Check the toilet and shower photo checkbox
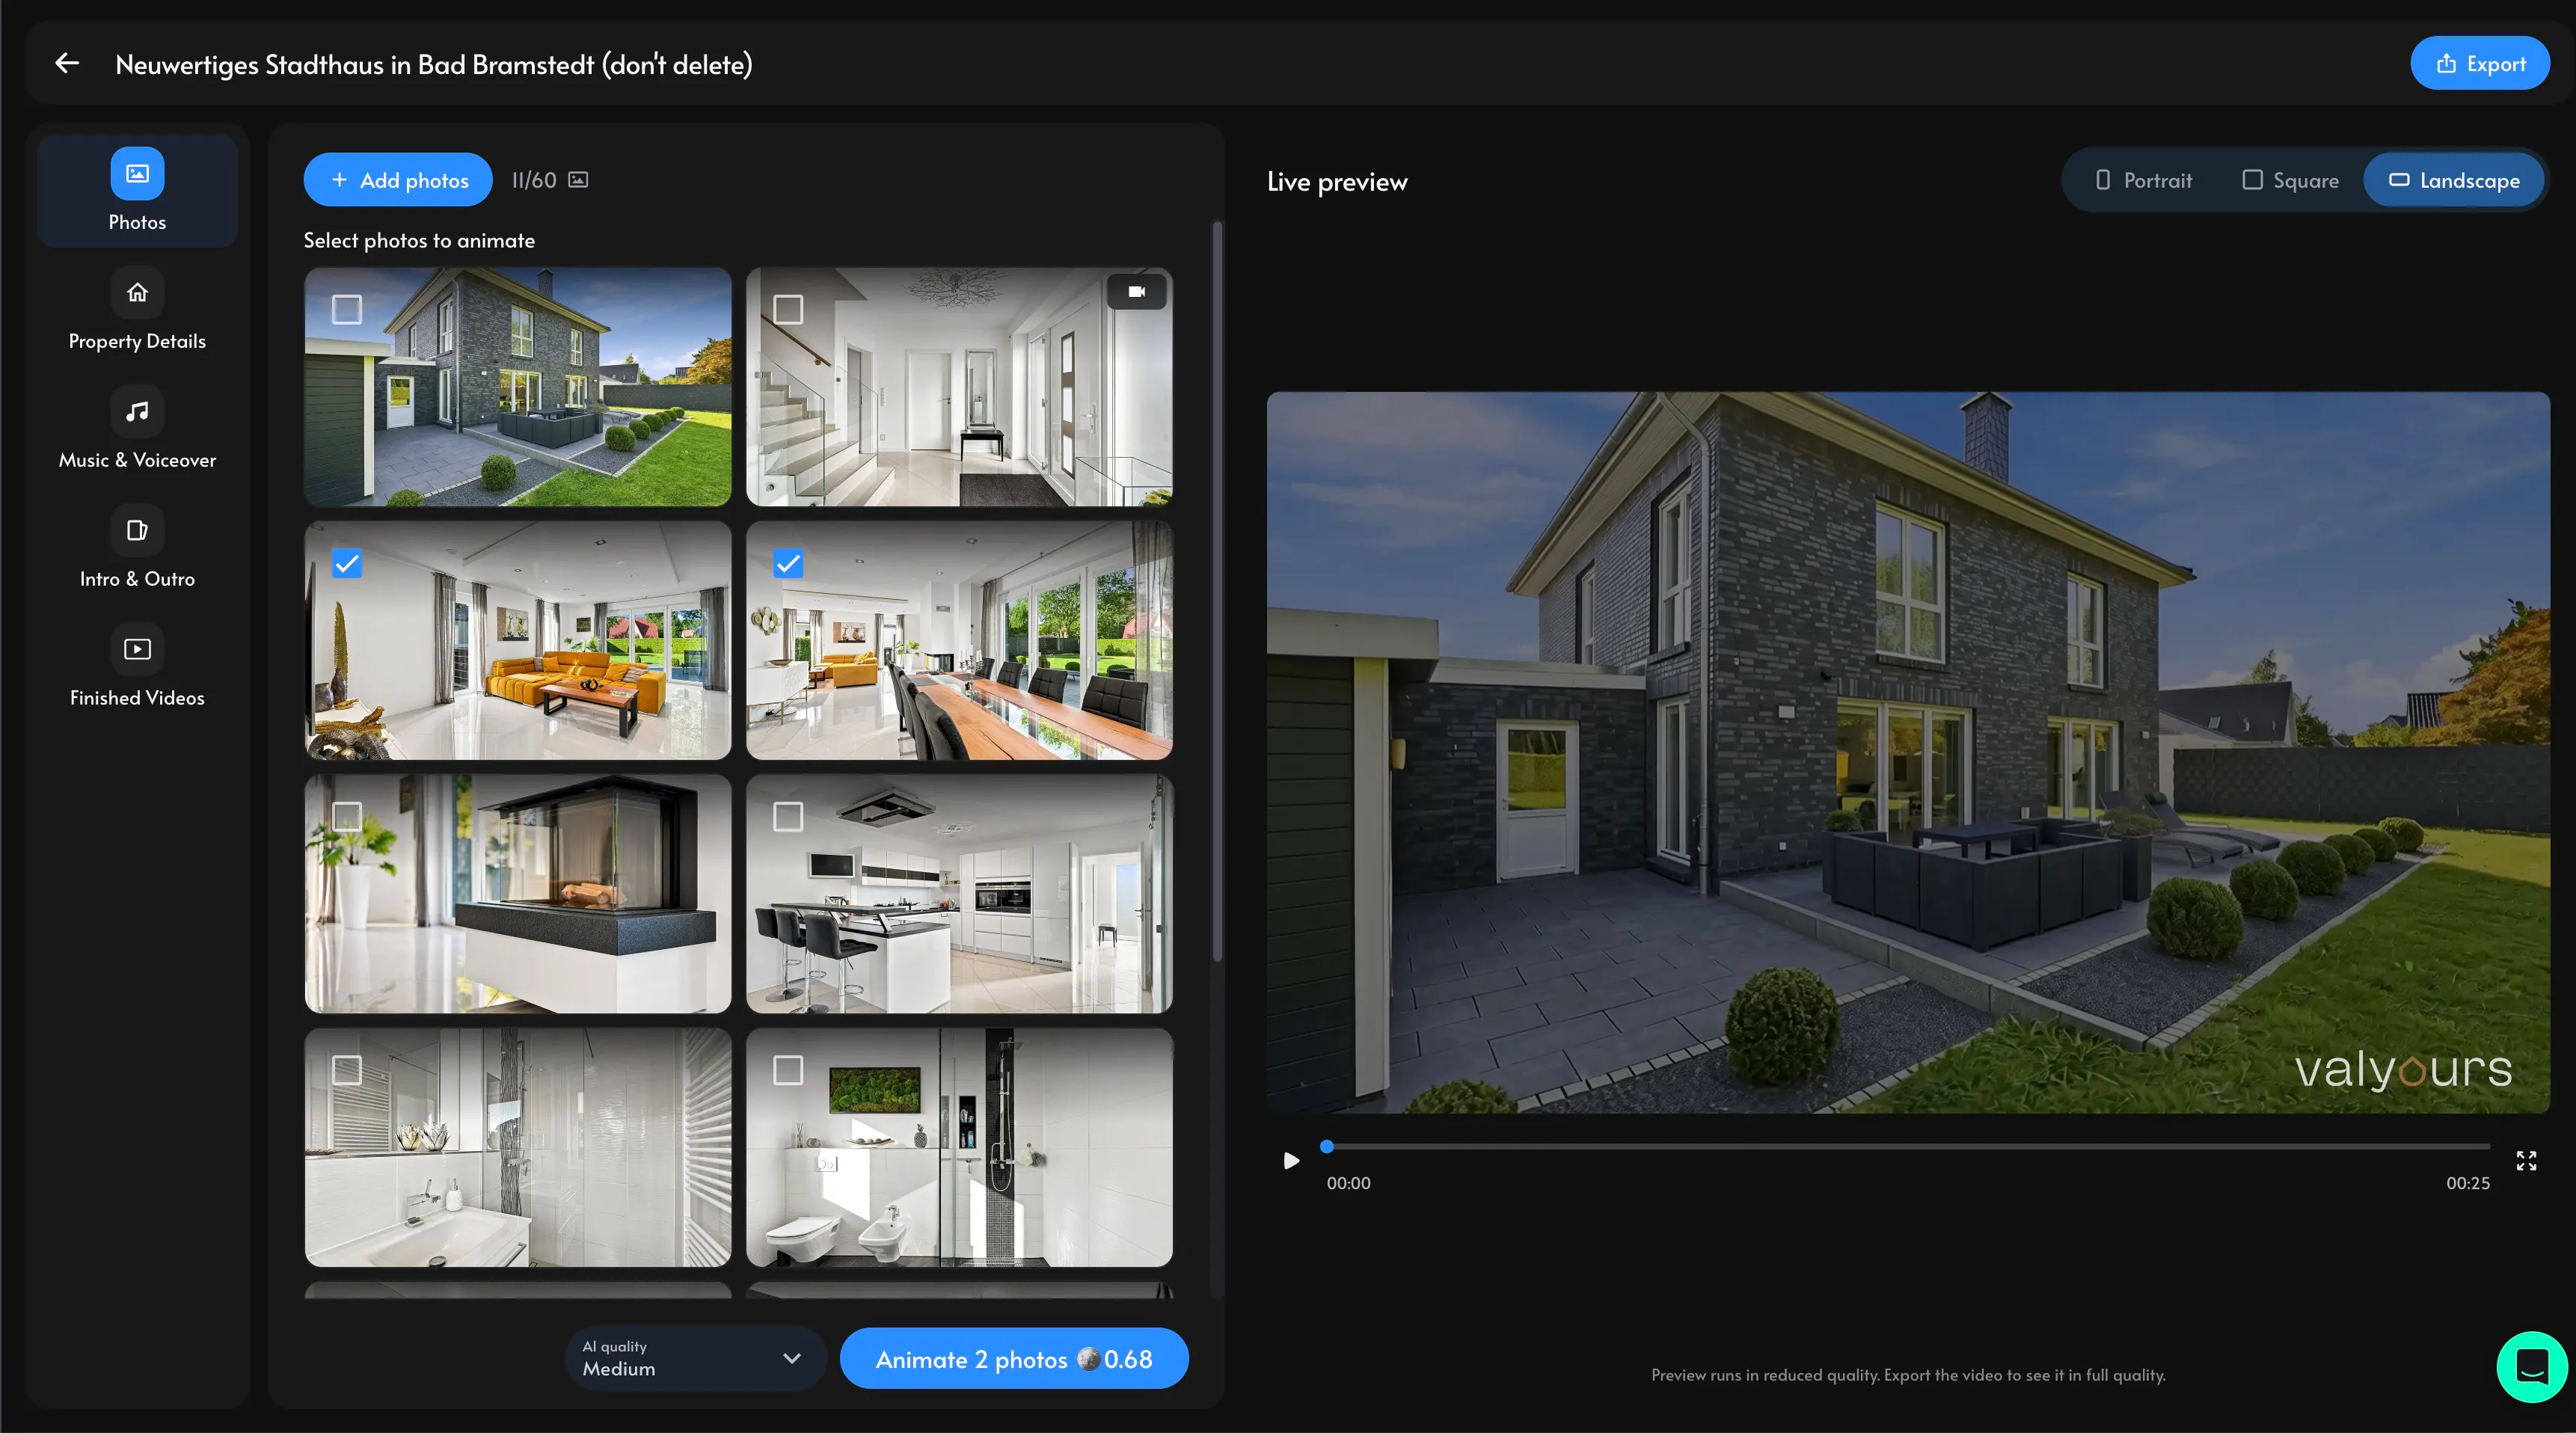This screenshot has width=2576, height=1433. point(788,1070)
